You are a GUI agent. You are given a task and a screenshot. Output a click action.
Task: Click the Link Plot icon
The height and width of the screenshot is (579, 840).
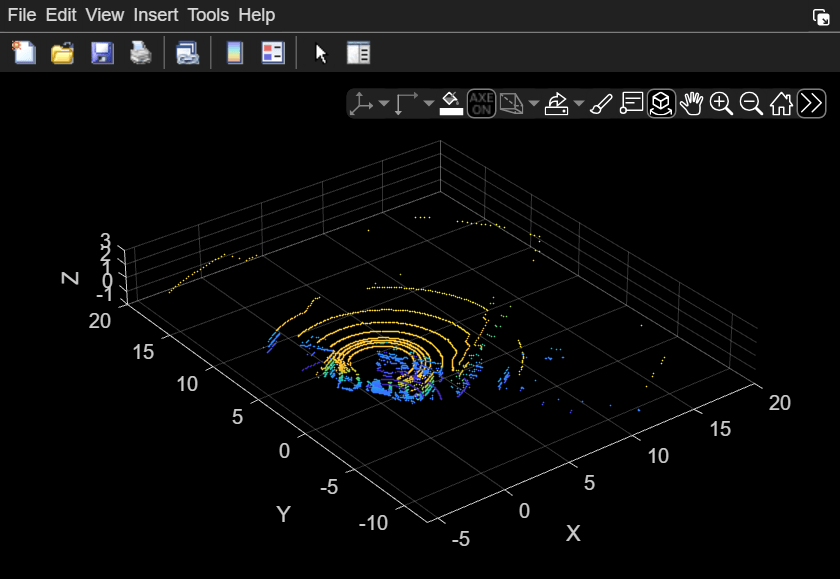187,53
